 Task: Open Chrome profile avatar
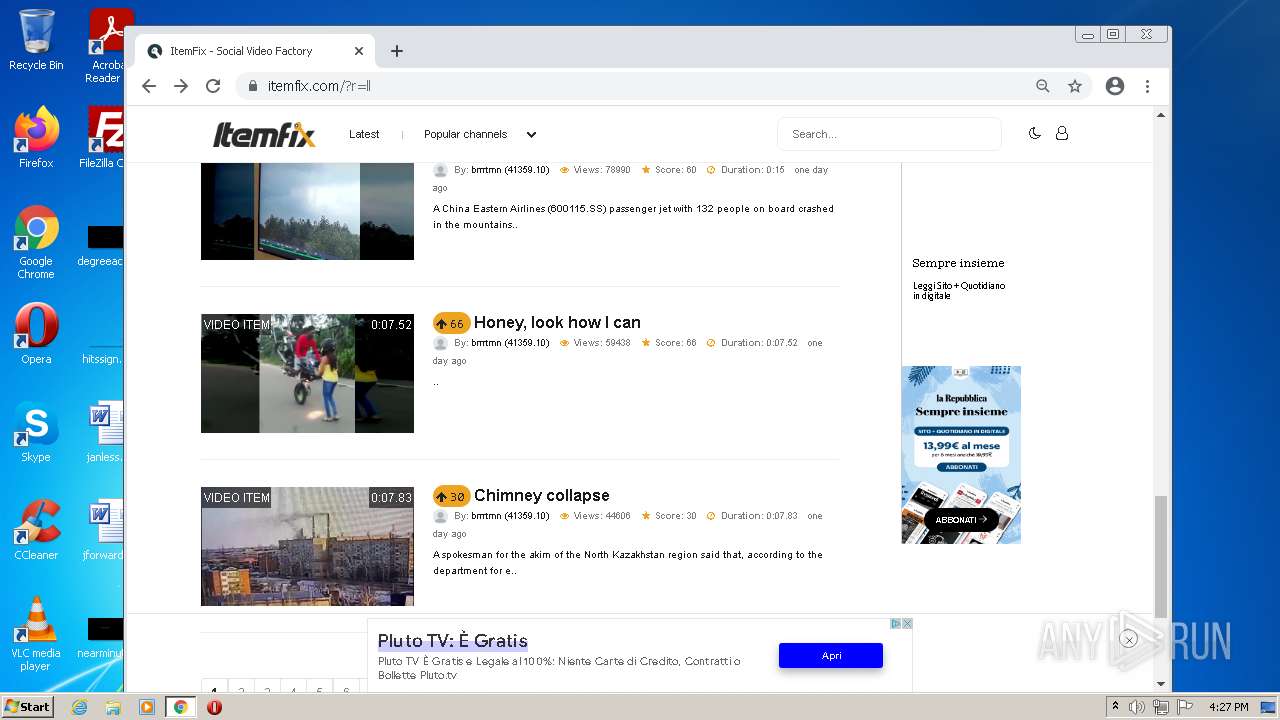pyautogui.click(x=1115, y=86)
